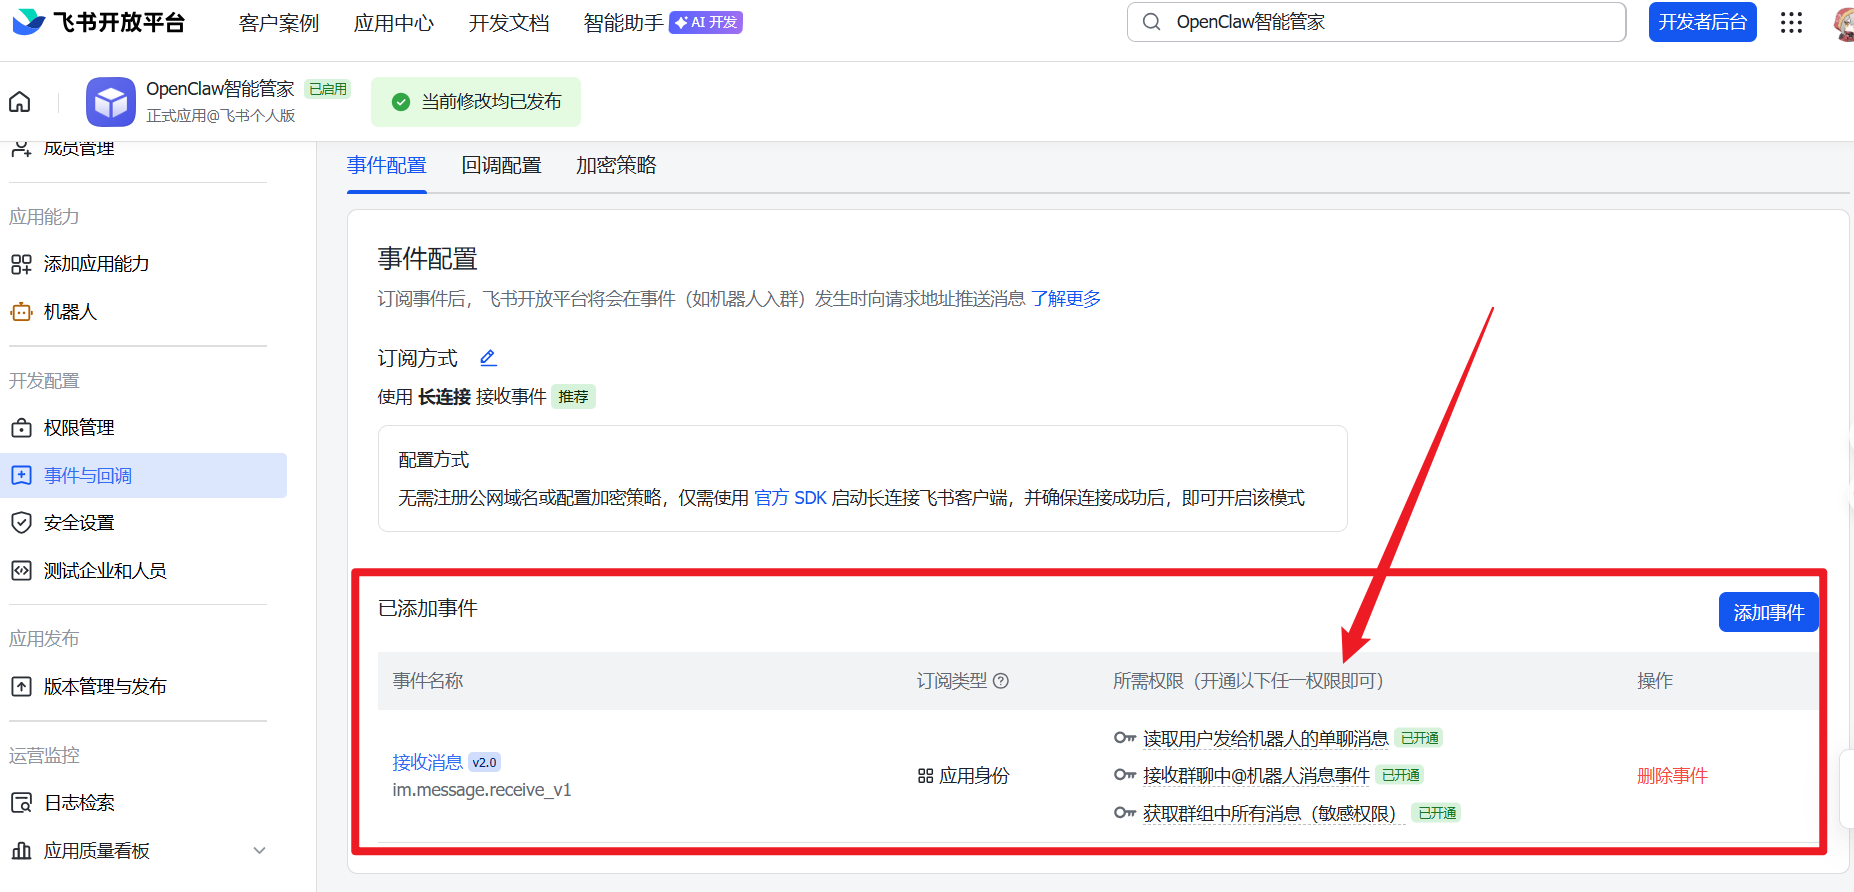The width and height of the screenshot is (1854, 892).
Task: Click the 添加应用能力 sidebar icon
Action: 21,264
